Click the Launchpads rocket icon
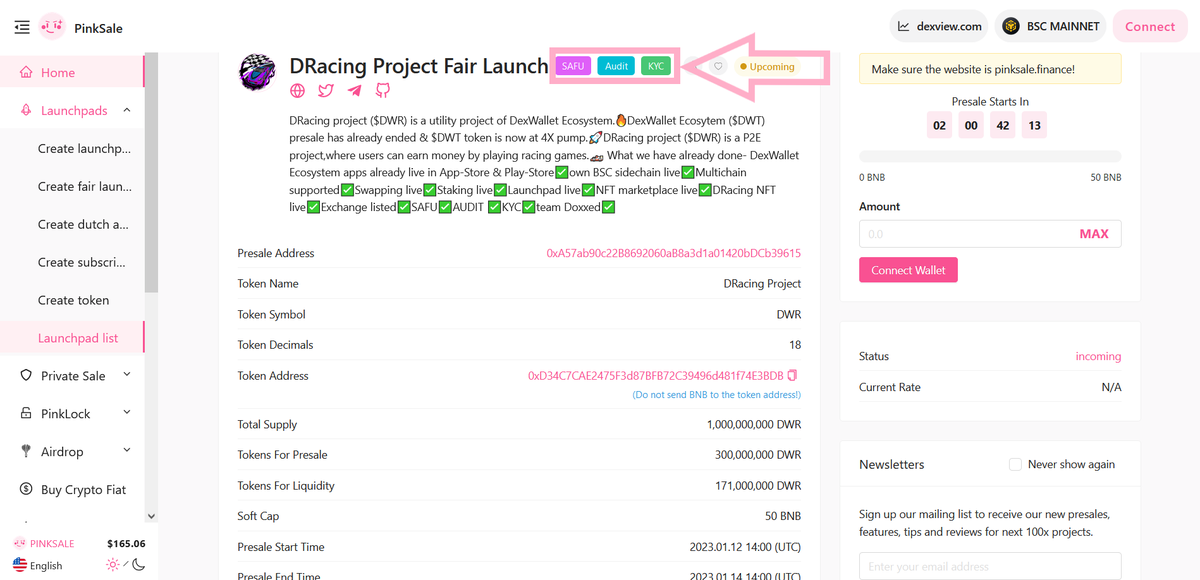Viewport: 1200px width, 580px height. [x=26, y=110]
